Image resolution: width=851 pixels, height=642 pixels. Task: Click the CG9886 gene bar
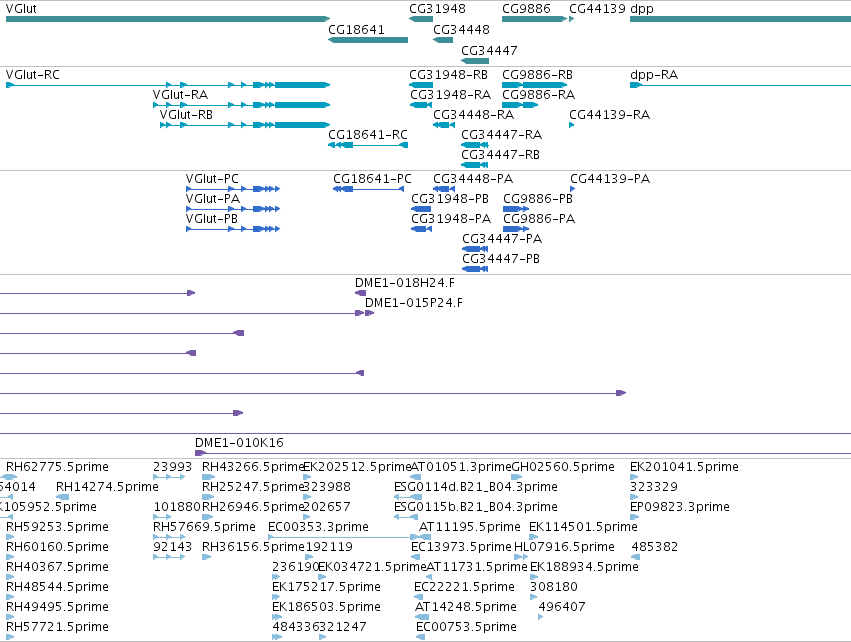535,19
